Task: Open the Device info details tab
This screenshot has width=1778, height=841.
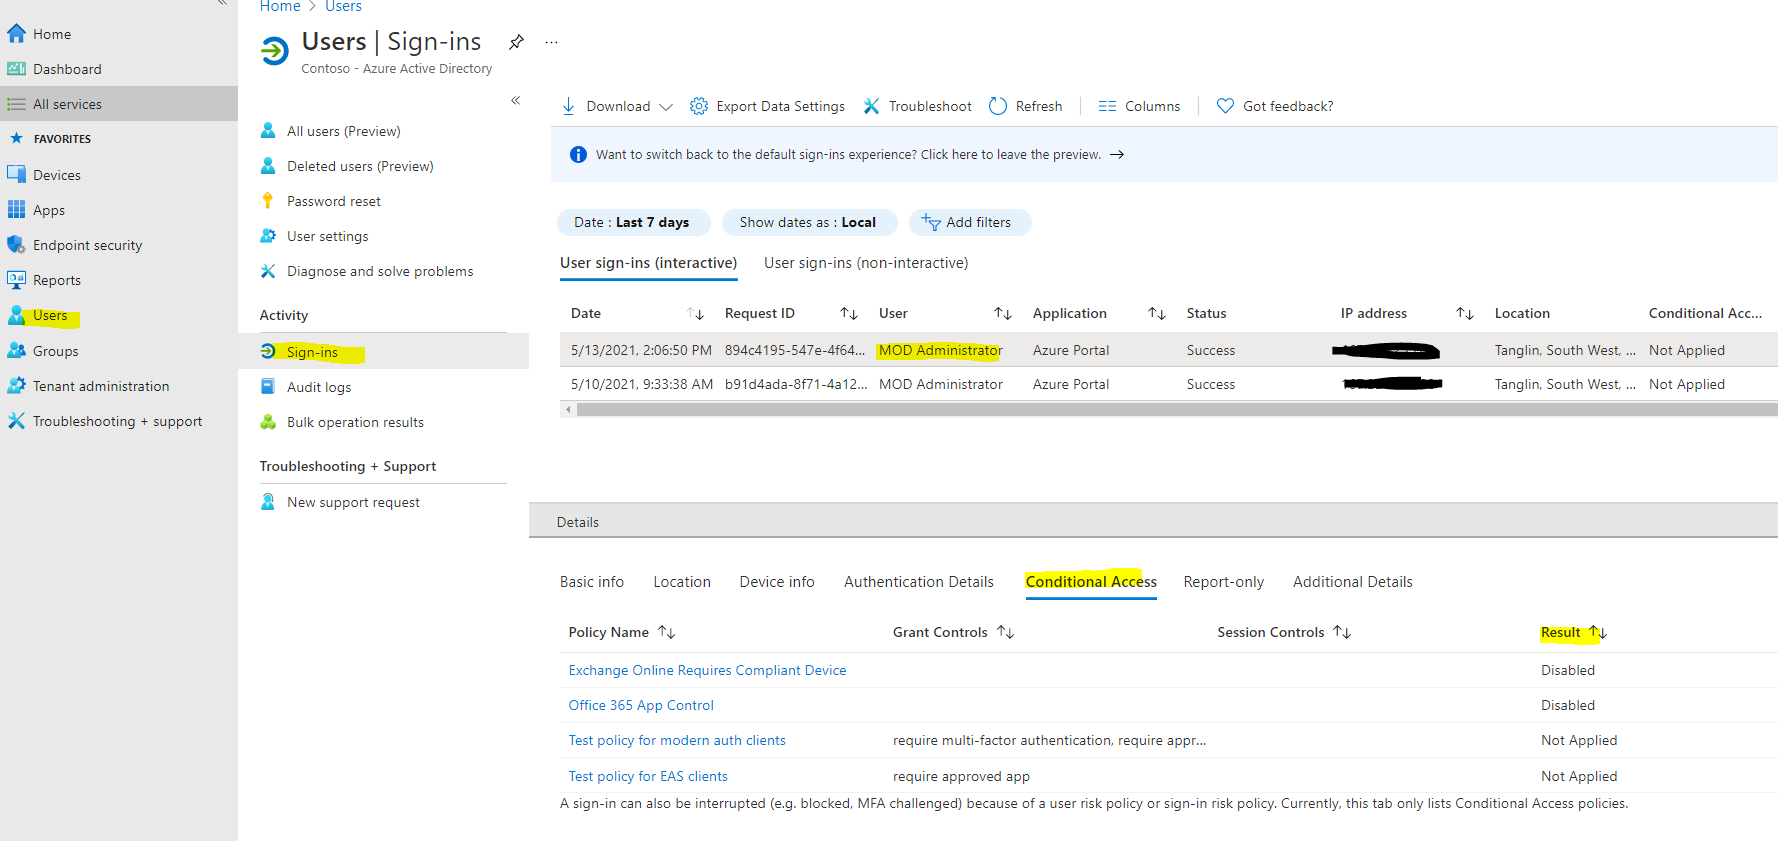Action: [777, 582]
